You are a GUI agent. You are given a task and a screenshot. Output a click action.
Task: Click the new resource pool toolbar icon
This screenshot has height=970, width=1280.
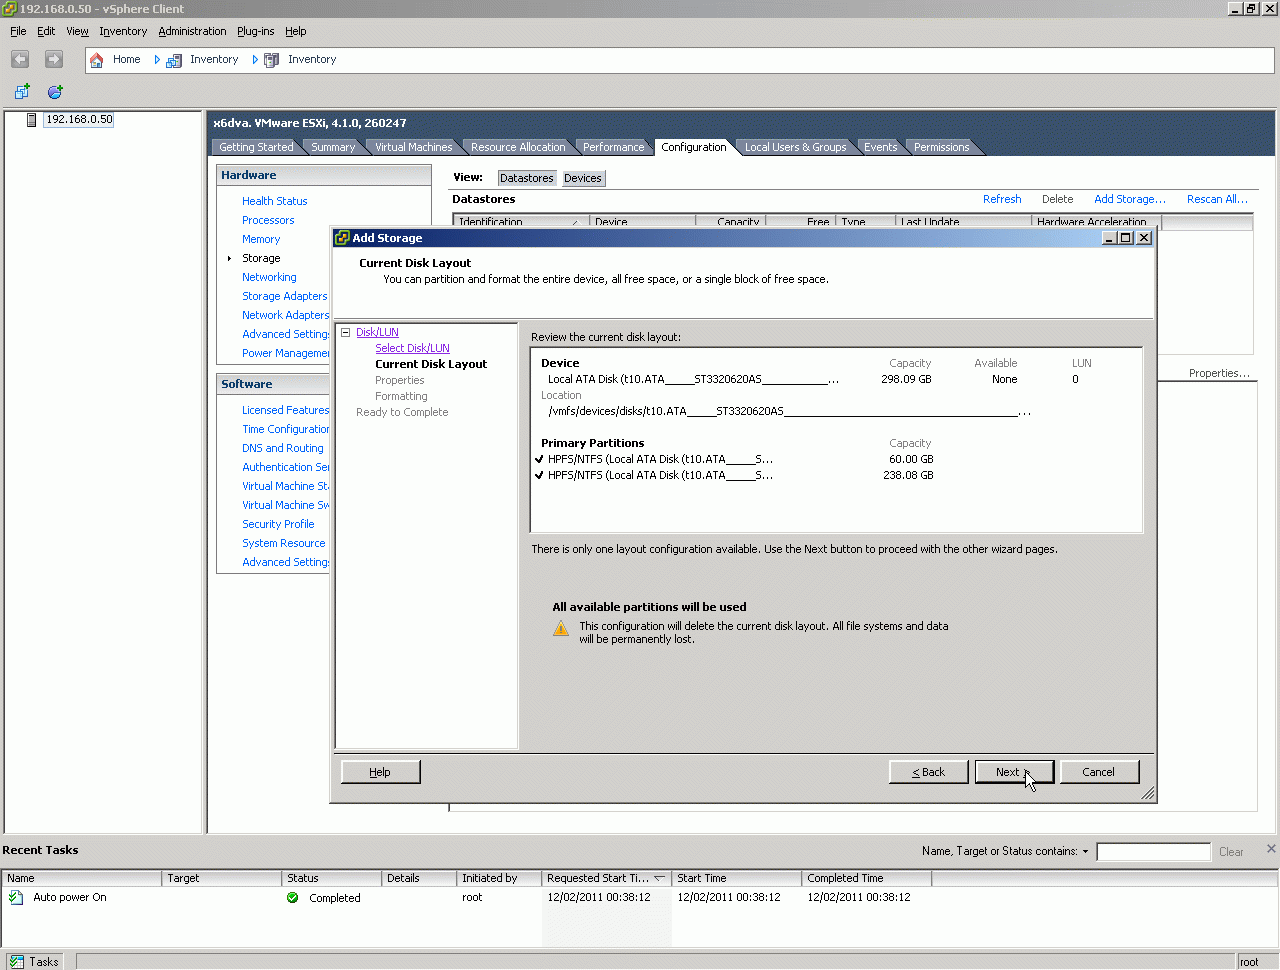[55, 92]
